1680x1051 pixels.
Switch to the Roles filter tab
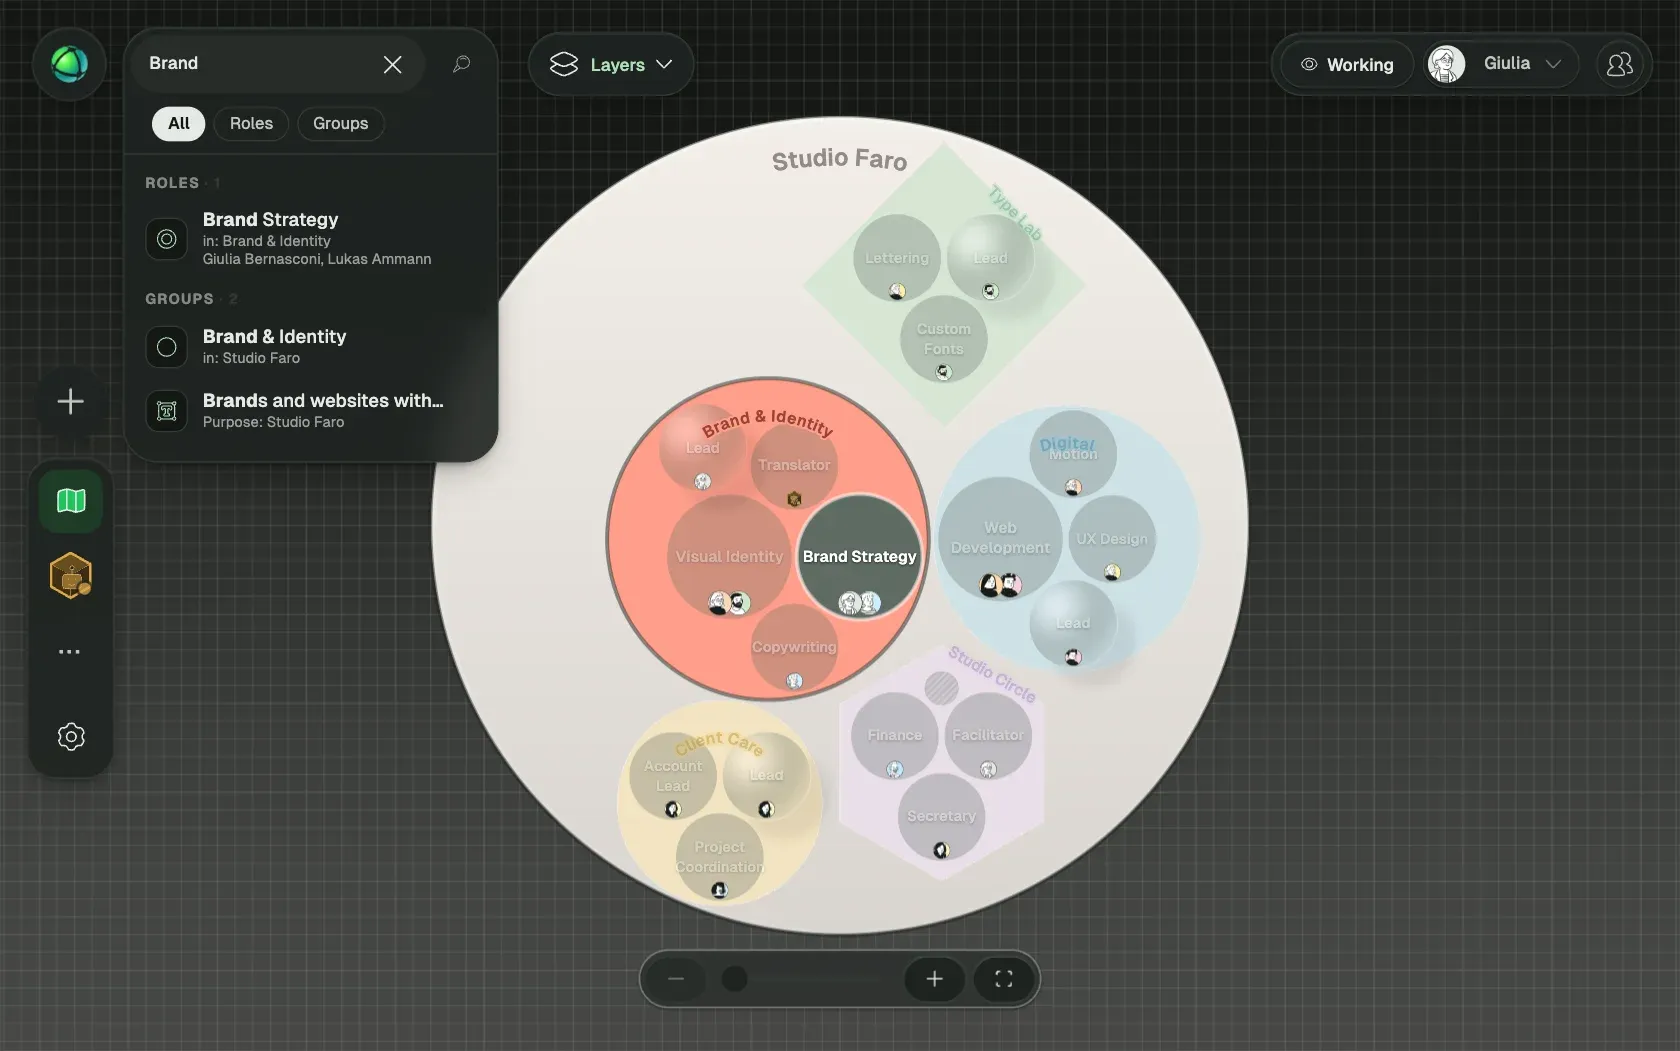point(251,124)
